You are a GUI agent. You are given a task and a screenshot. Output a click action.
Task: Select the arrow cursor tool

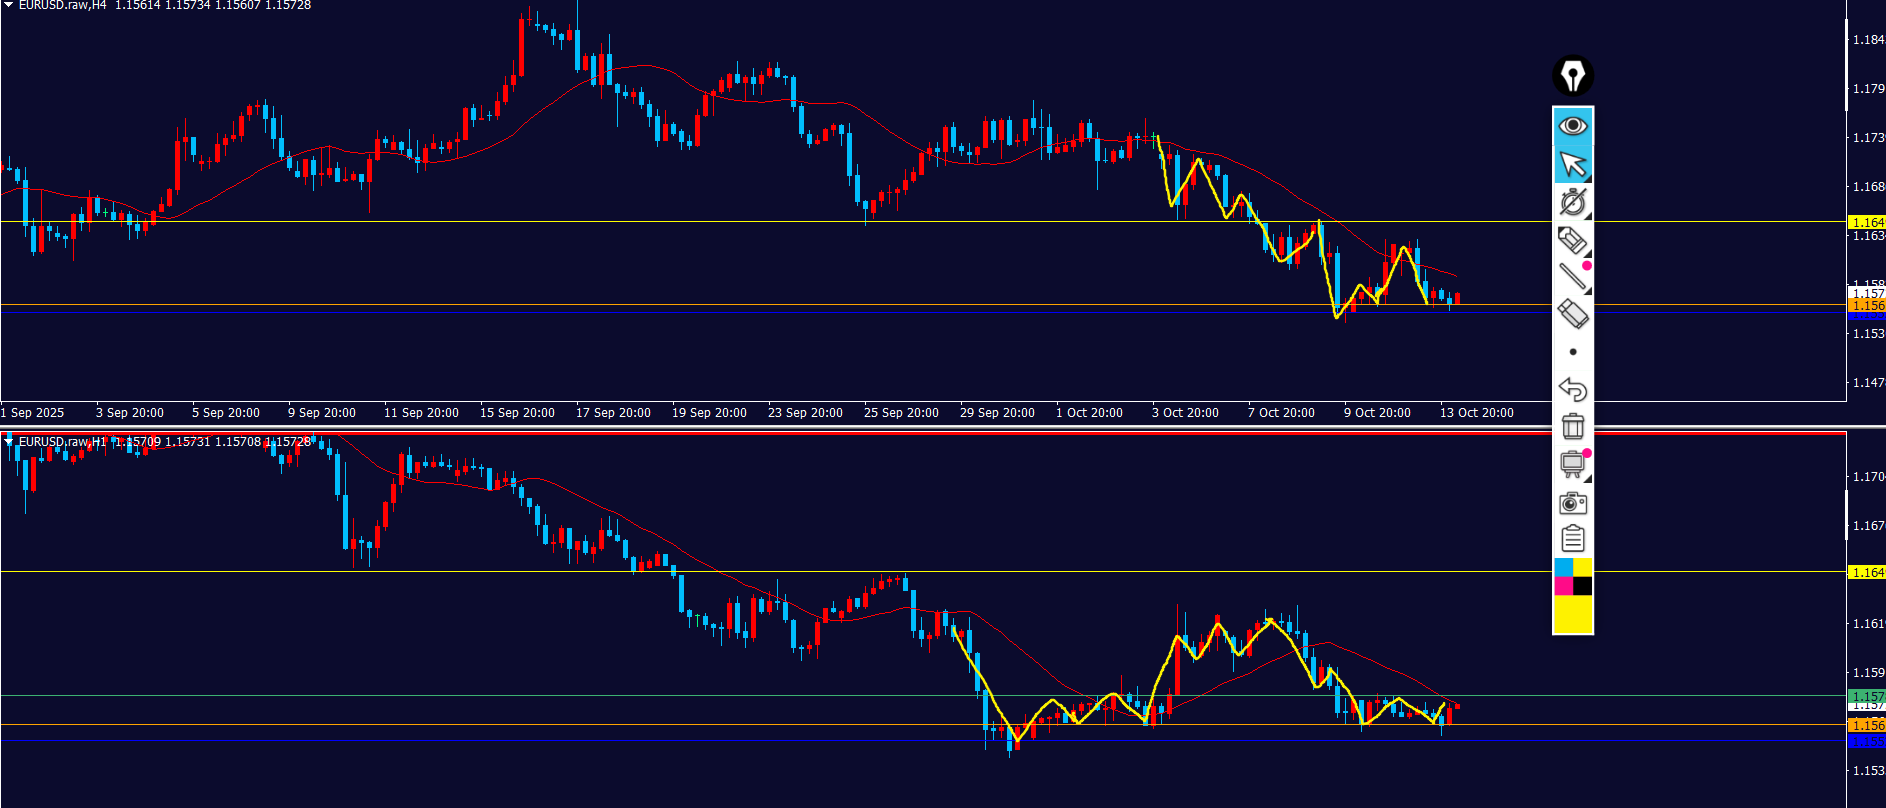tap(1572, 164)
